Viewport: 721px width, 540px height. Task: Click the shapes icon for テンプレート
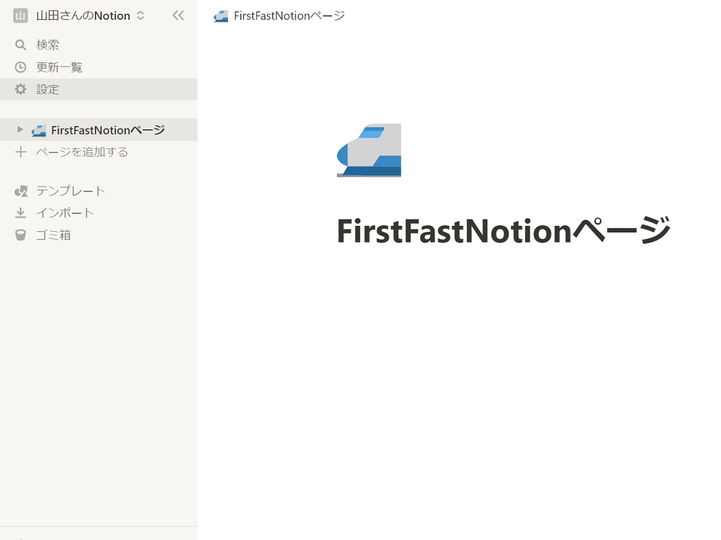21,191
